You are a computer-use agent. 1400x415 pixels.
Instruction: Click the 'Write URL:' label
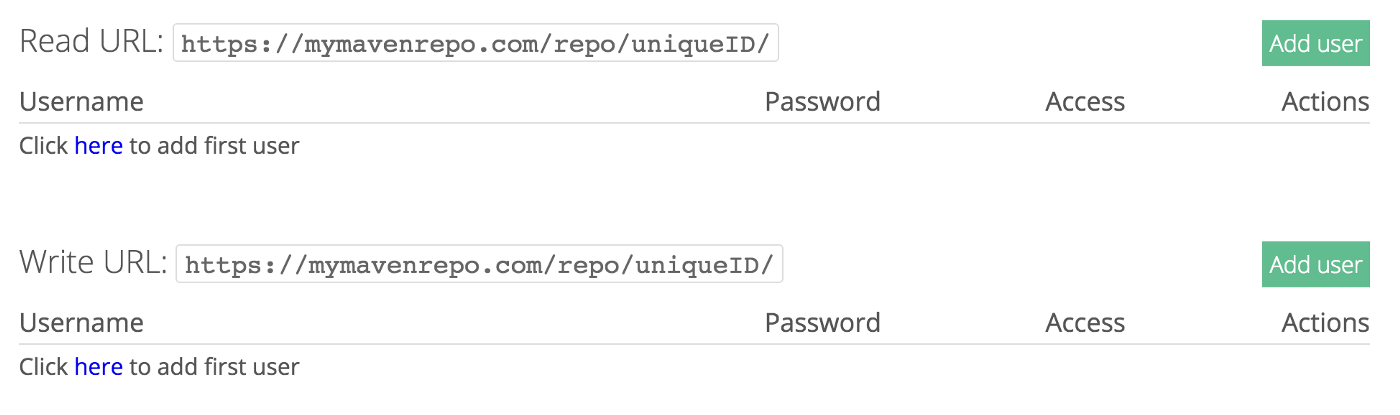pyautogui.click(x=93, y=264)
